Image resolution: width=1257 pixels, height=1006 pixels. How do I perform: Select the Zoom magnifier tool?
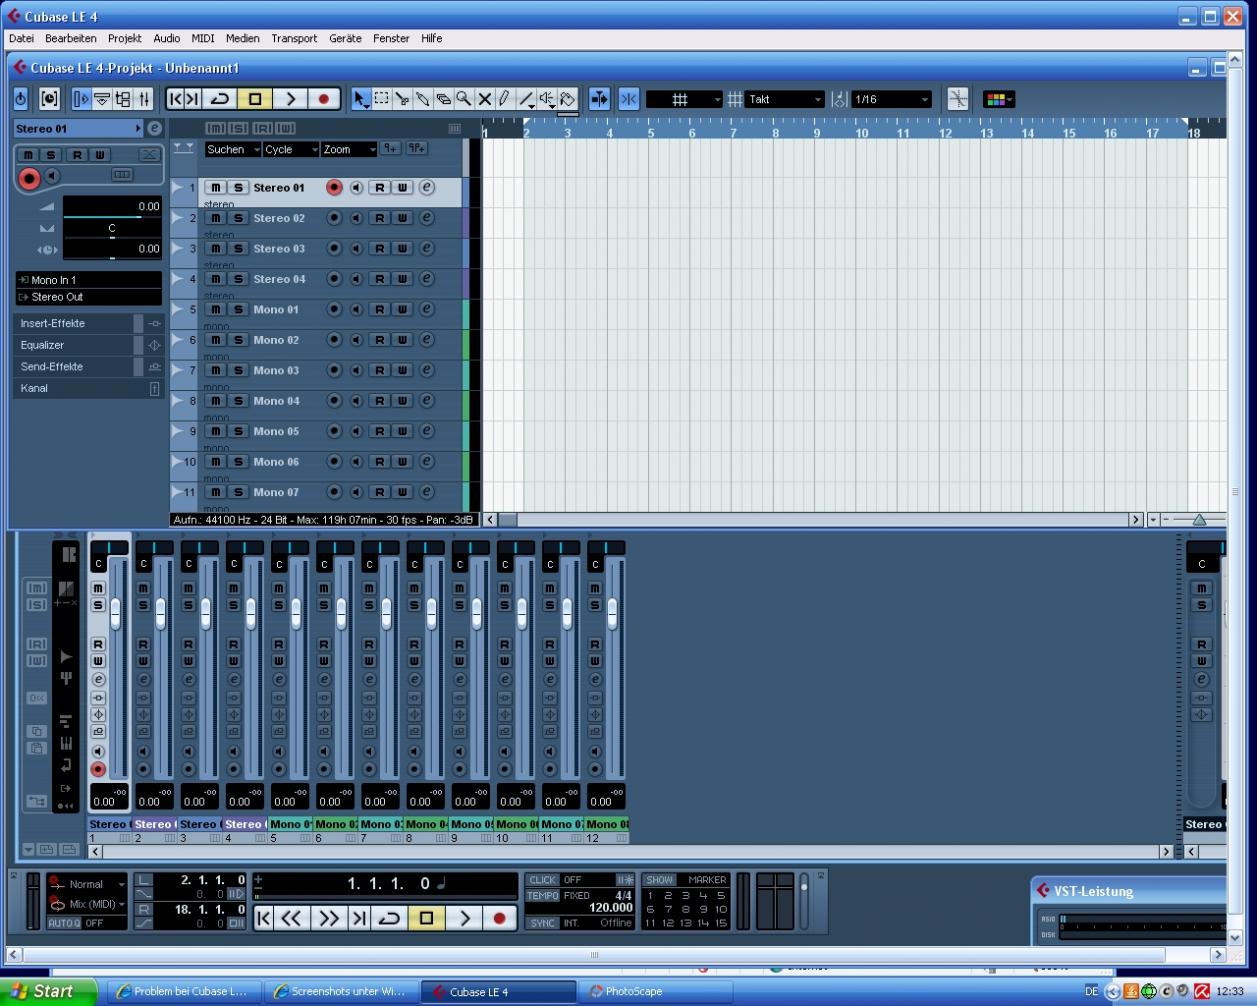(464, 99)
